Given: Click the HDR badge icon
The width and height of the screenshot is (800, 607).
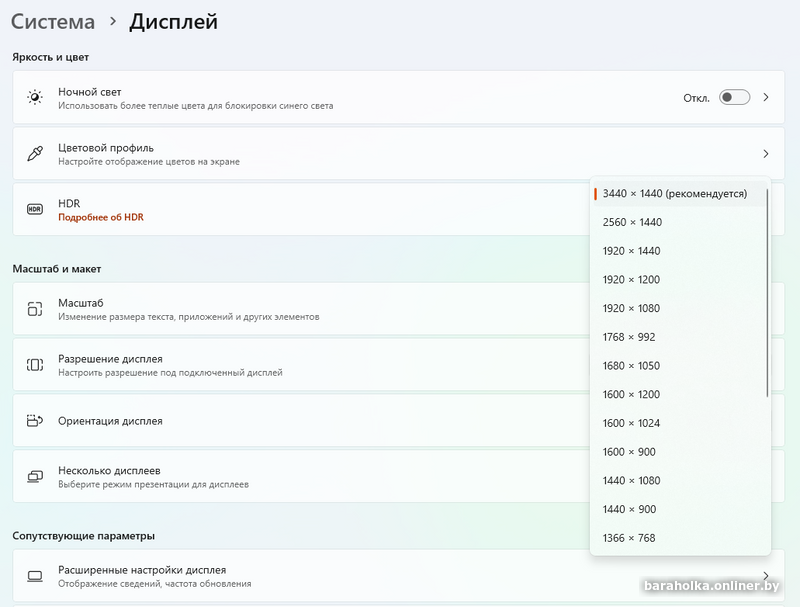Looking at the screenshot, I should pyautogui.click(x=35, y=209).
